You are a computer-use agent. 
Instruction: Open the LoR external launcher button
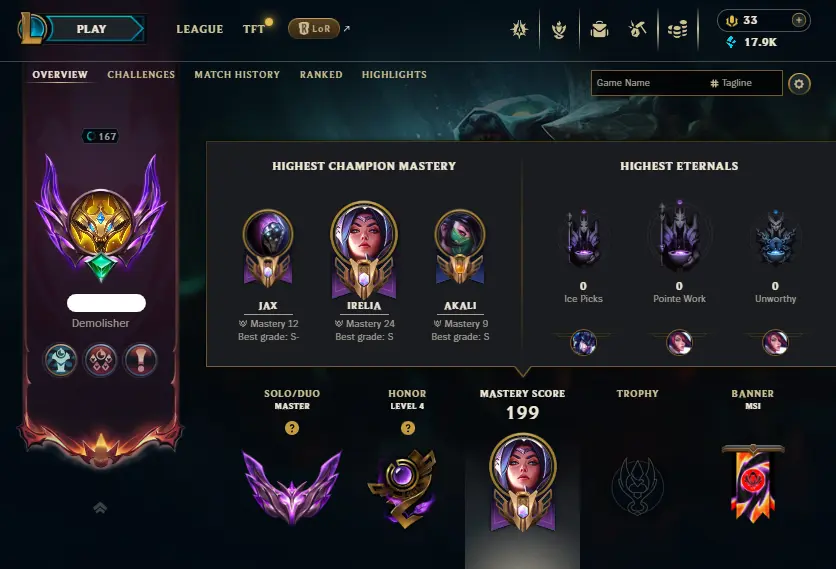(x=314, y=28)
